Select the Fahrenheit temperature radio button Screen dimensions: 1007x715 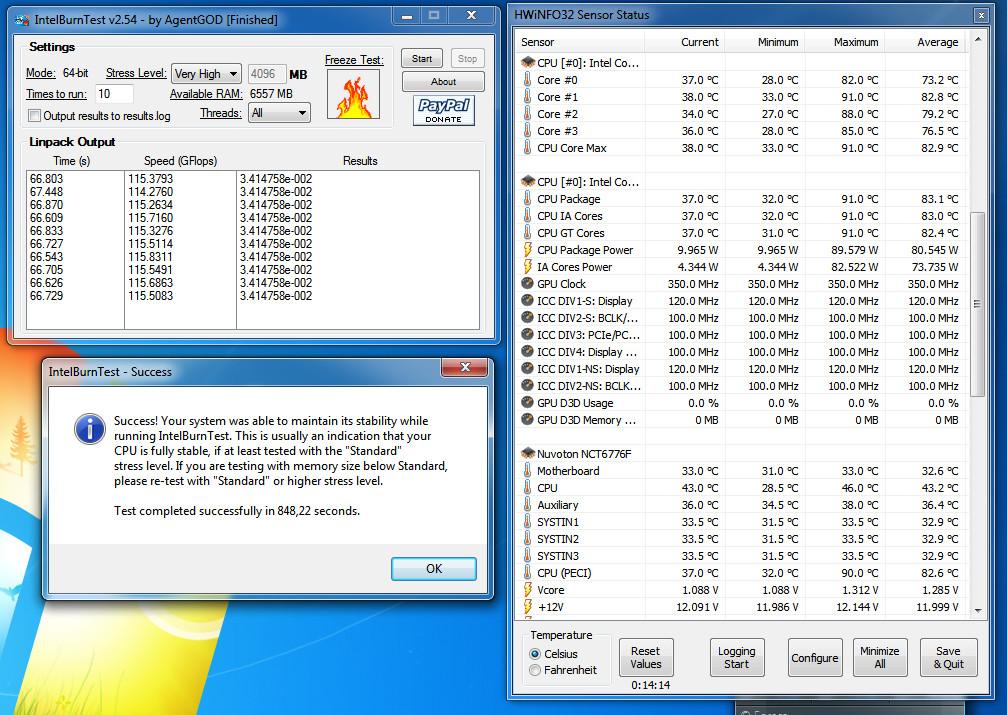pyautogui.click(x=535, y=670)
